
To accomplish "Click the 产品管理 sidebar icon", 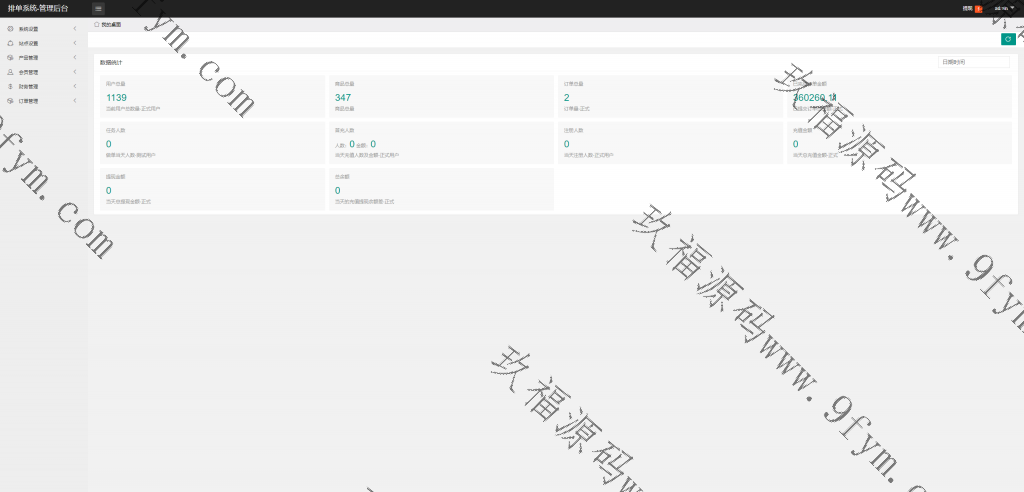I will point(10,58).
